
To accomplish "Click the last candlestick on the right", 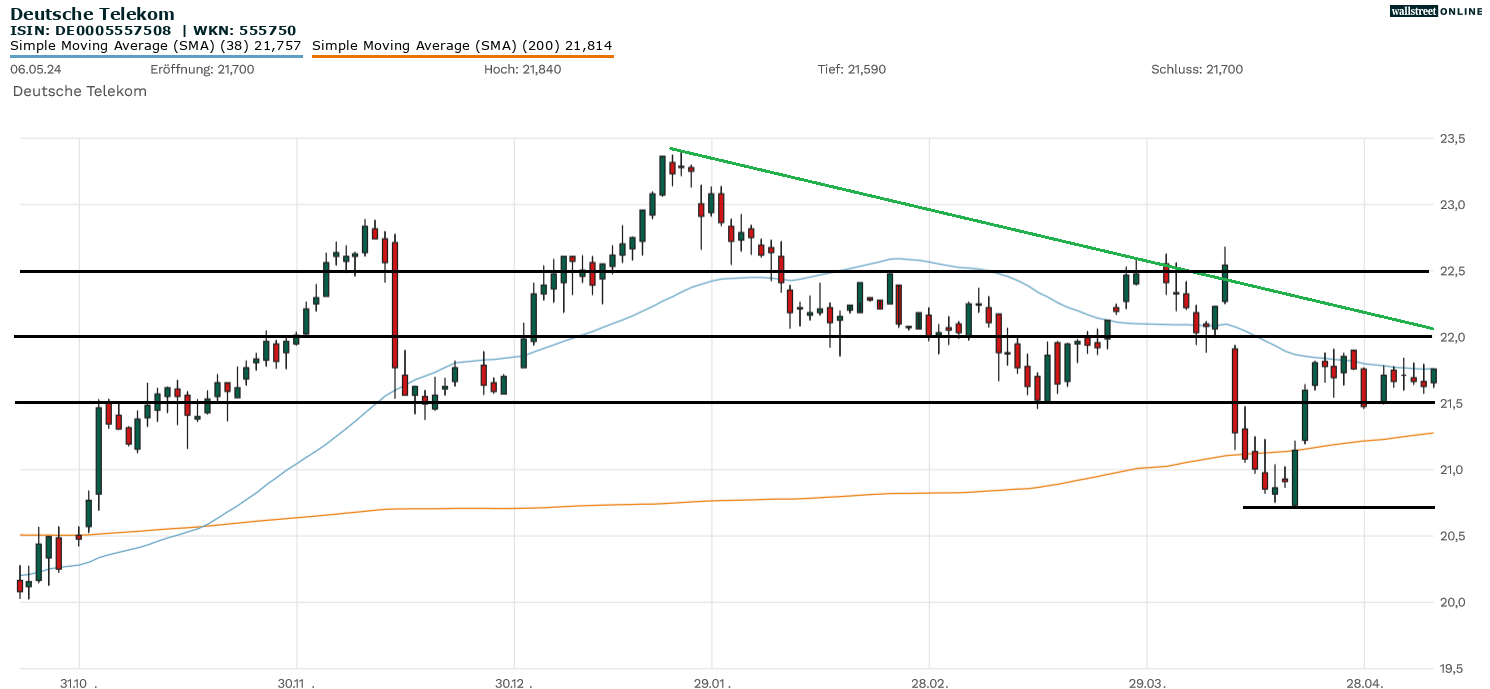I will 1434,376.
